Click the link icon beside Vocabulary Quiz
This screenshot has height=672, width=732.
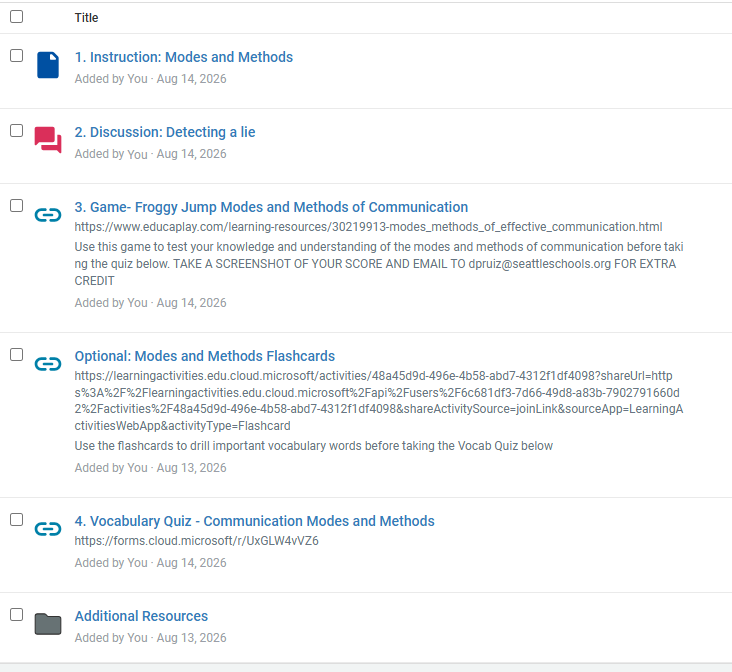[48, 529]
